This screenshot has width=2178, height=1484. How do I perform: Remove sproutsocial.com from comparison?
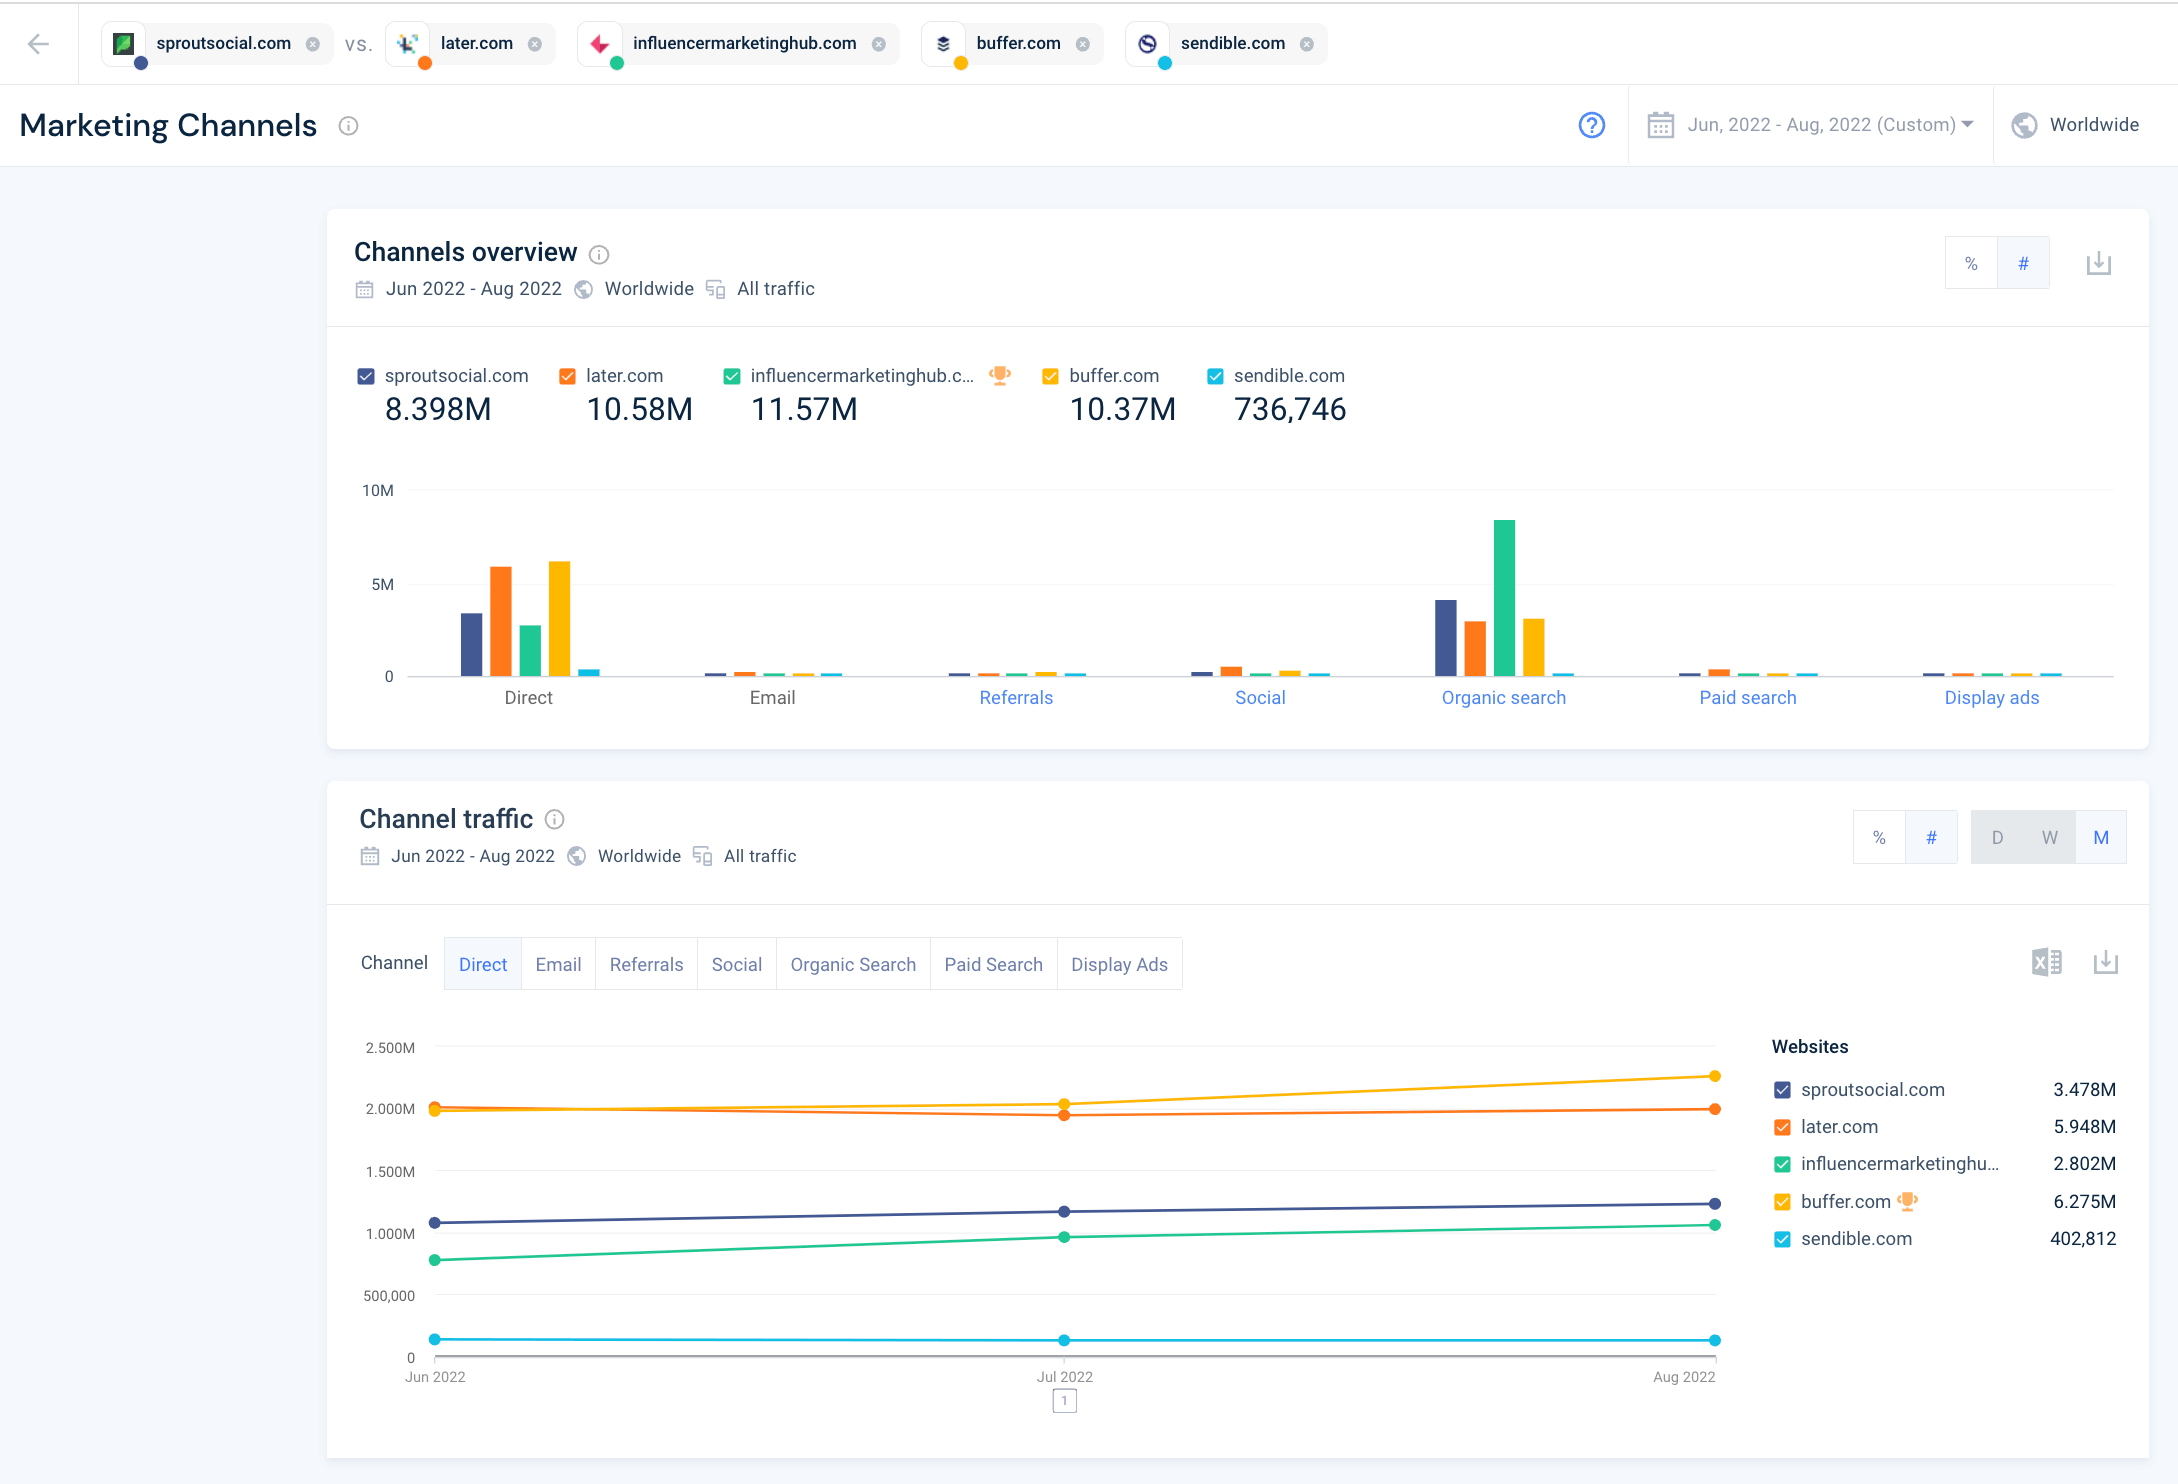click(x=313, y=44)
